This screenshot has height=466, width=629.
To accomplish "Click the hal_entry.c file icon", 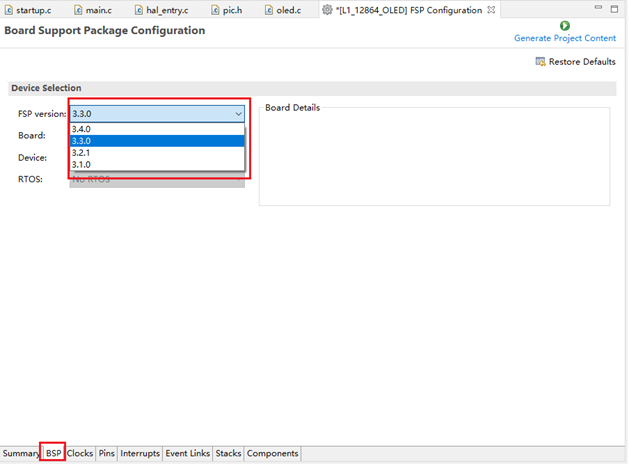I will pyautogui.click(x=138, y=10).
